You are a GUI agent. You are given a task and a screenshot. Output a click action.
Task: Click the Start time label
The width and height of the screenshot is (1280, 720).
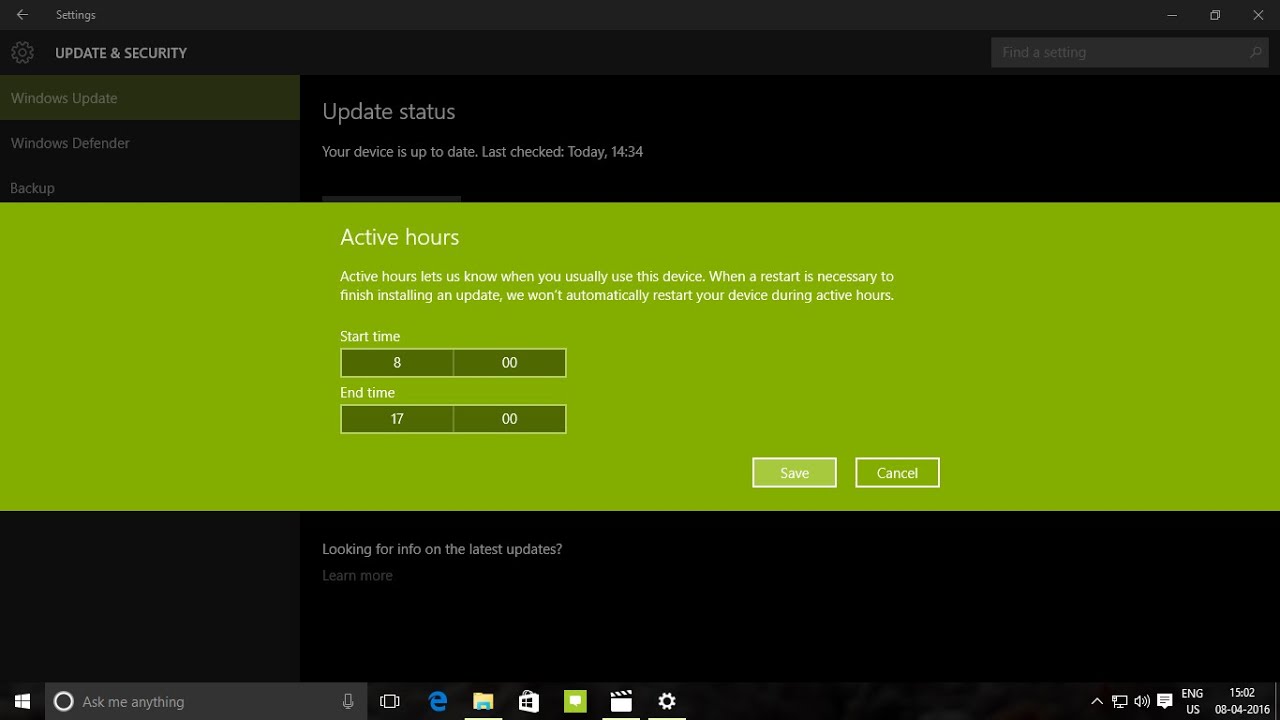tap(370, 336)
